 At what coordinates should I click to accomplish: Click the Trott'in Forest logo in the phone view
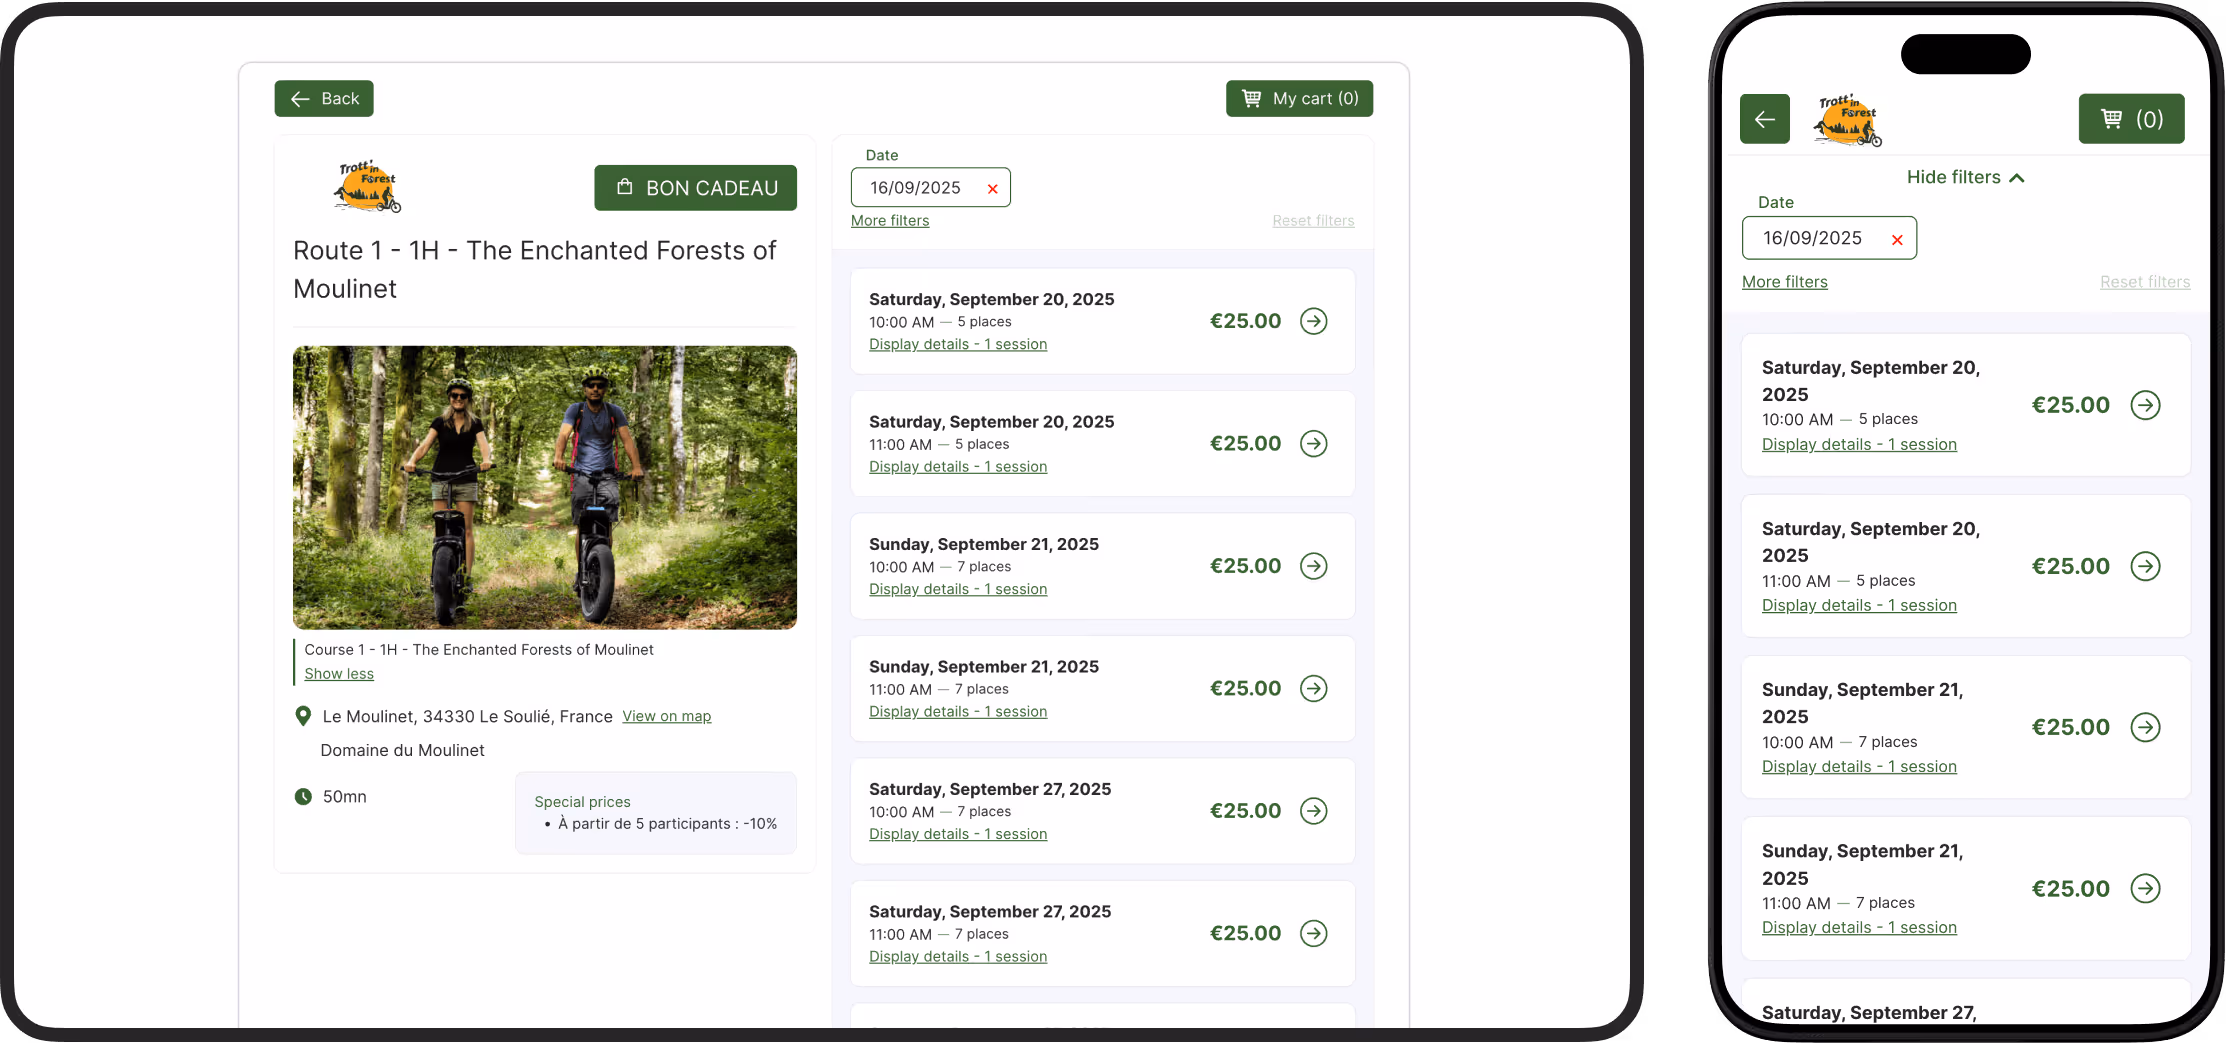coord(1847,120)
